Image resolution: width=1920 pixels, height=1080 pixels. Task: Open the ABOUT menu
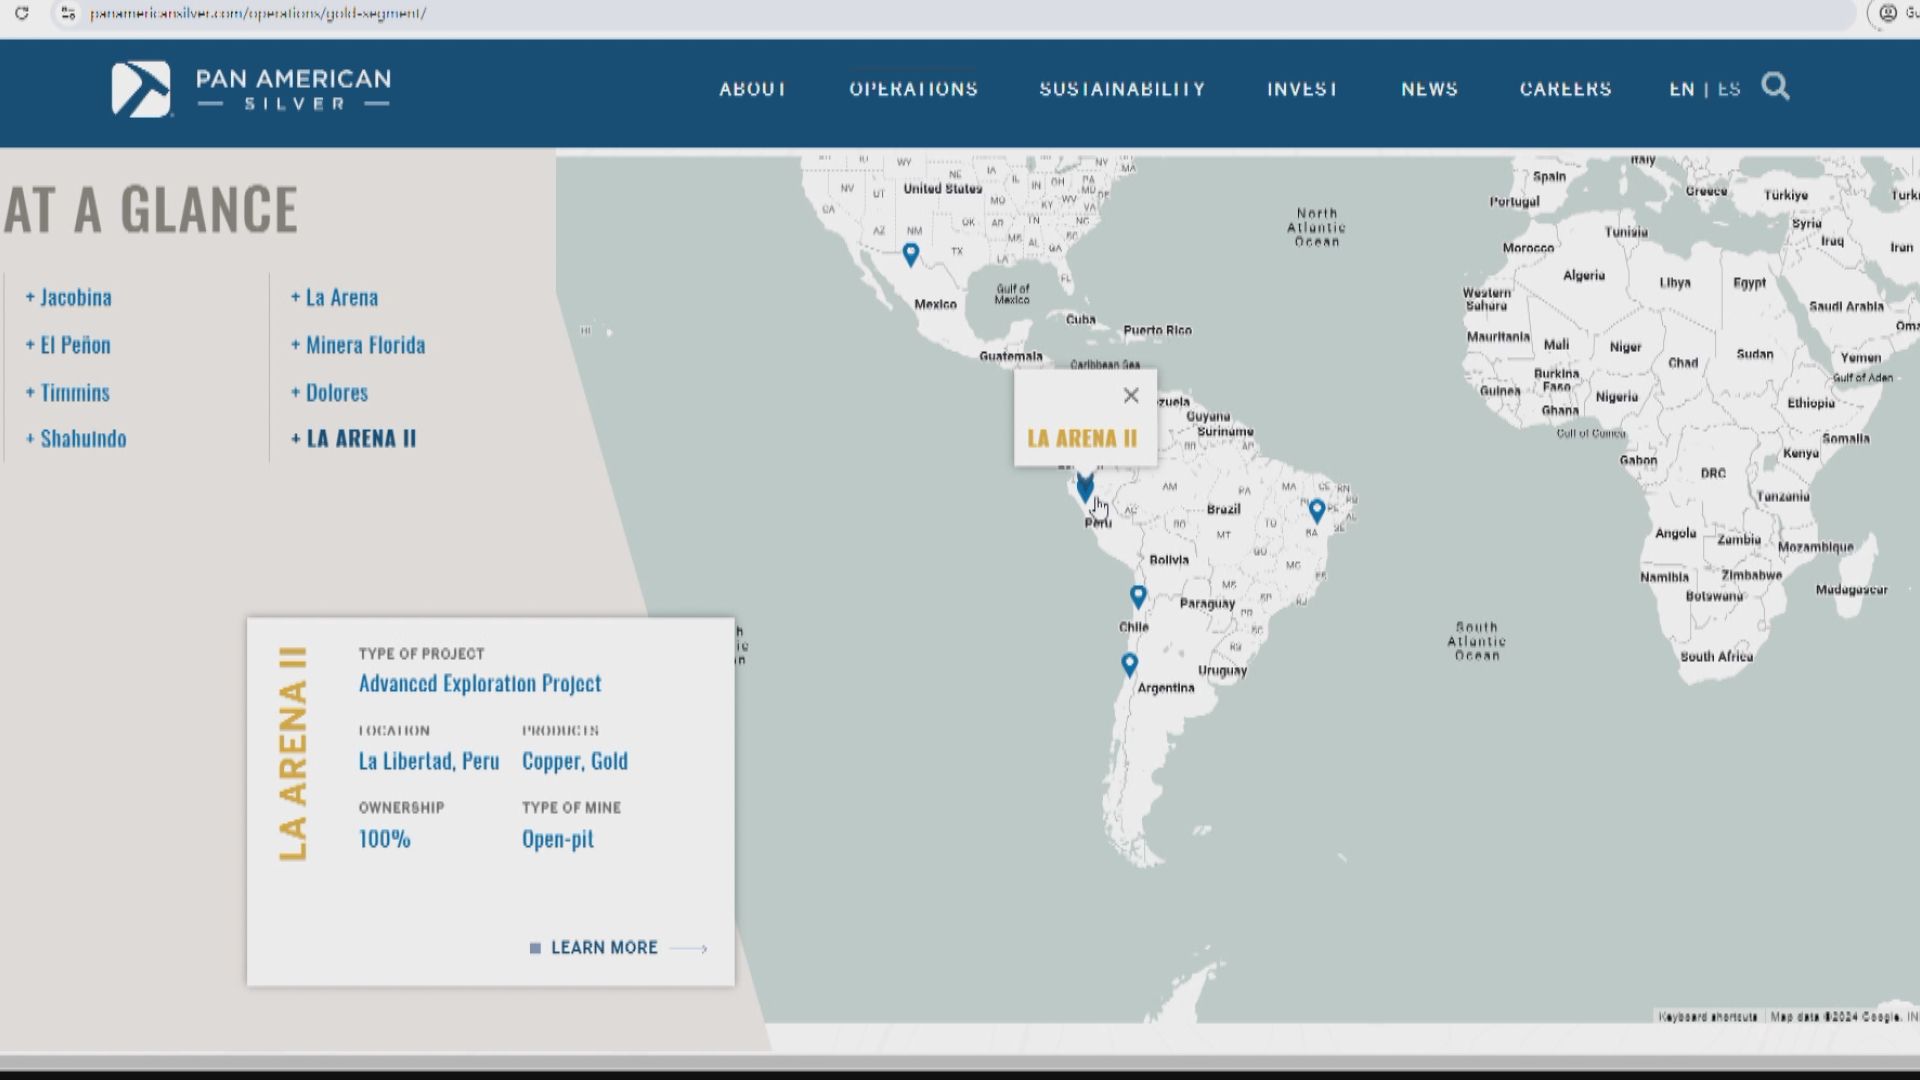[753, 89]
